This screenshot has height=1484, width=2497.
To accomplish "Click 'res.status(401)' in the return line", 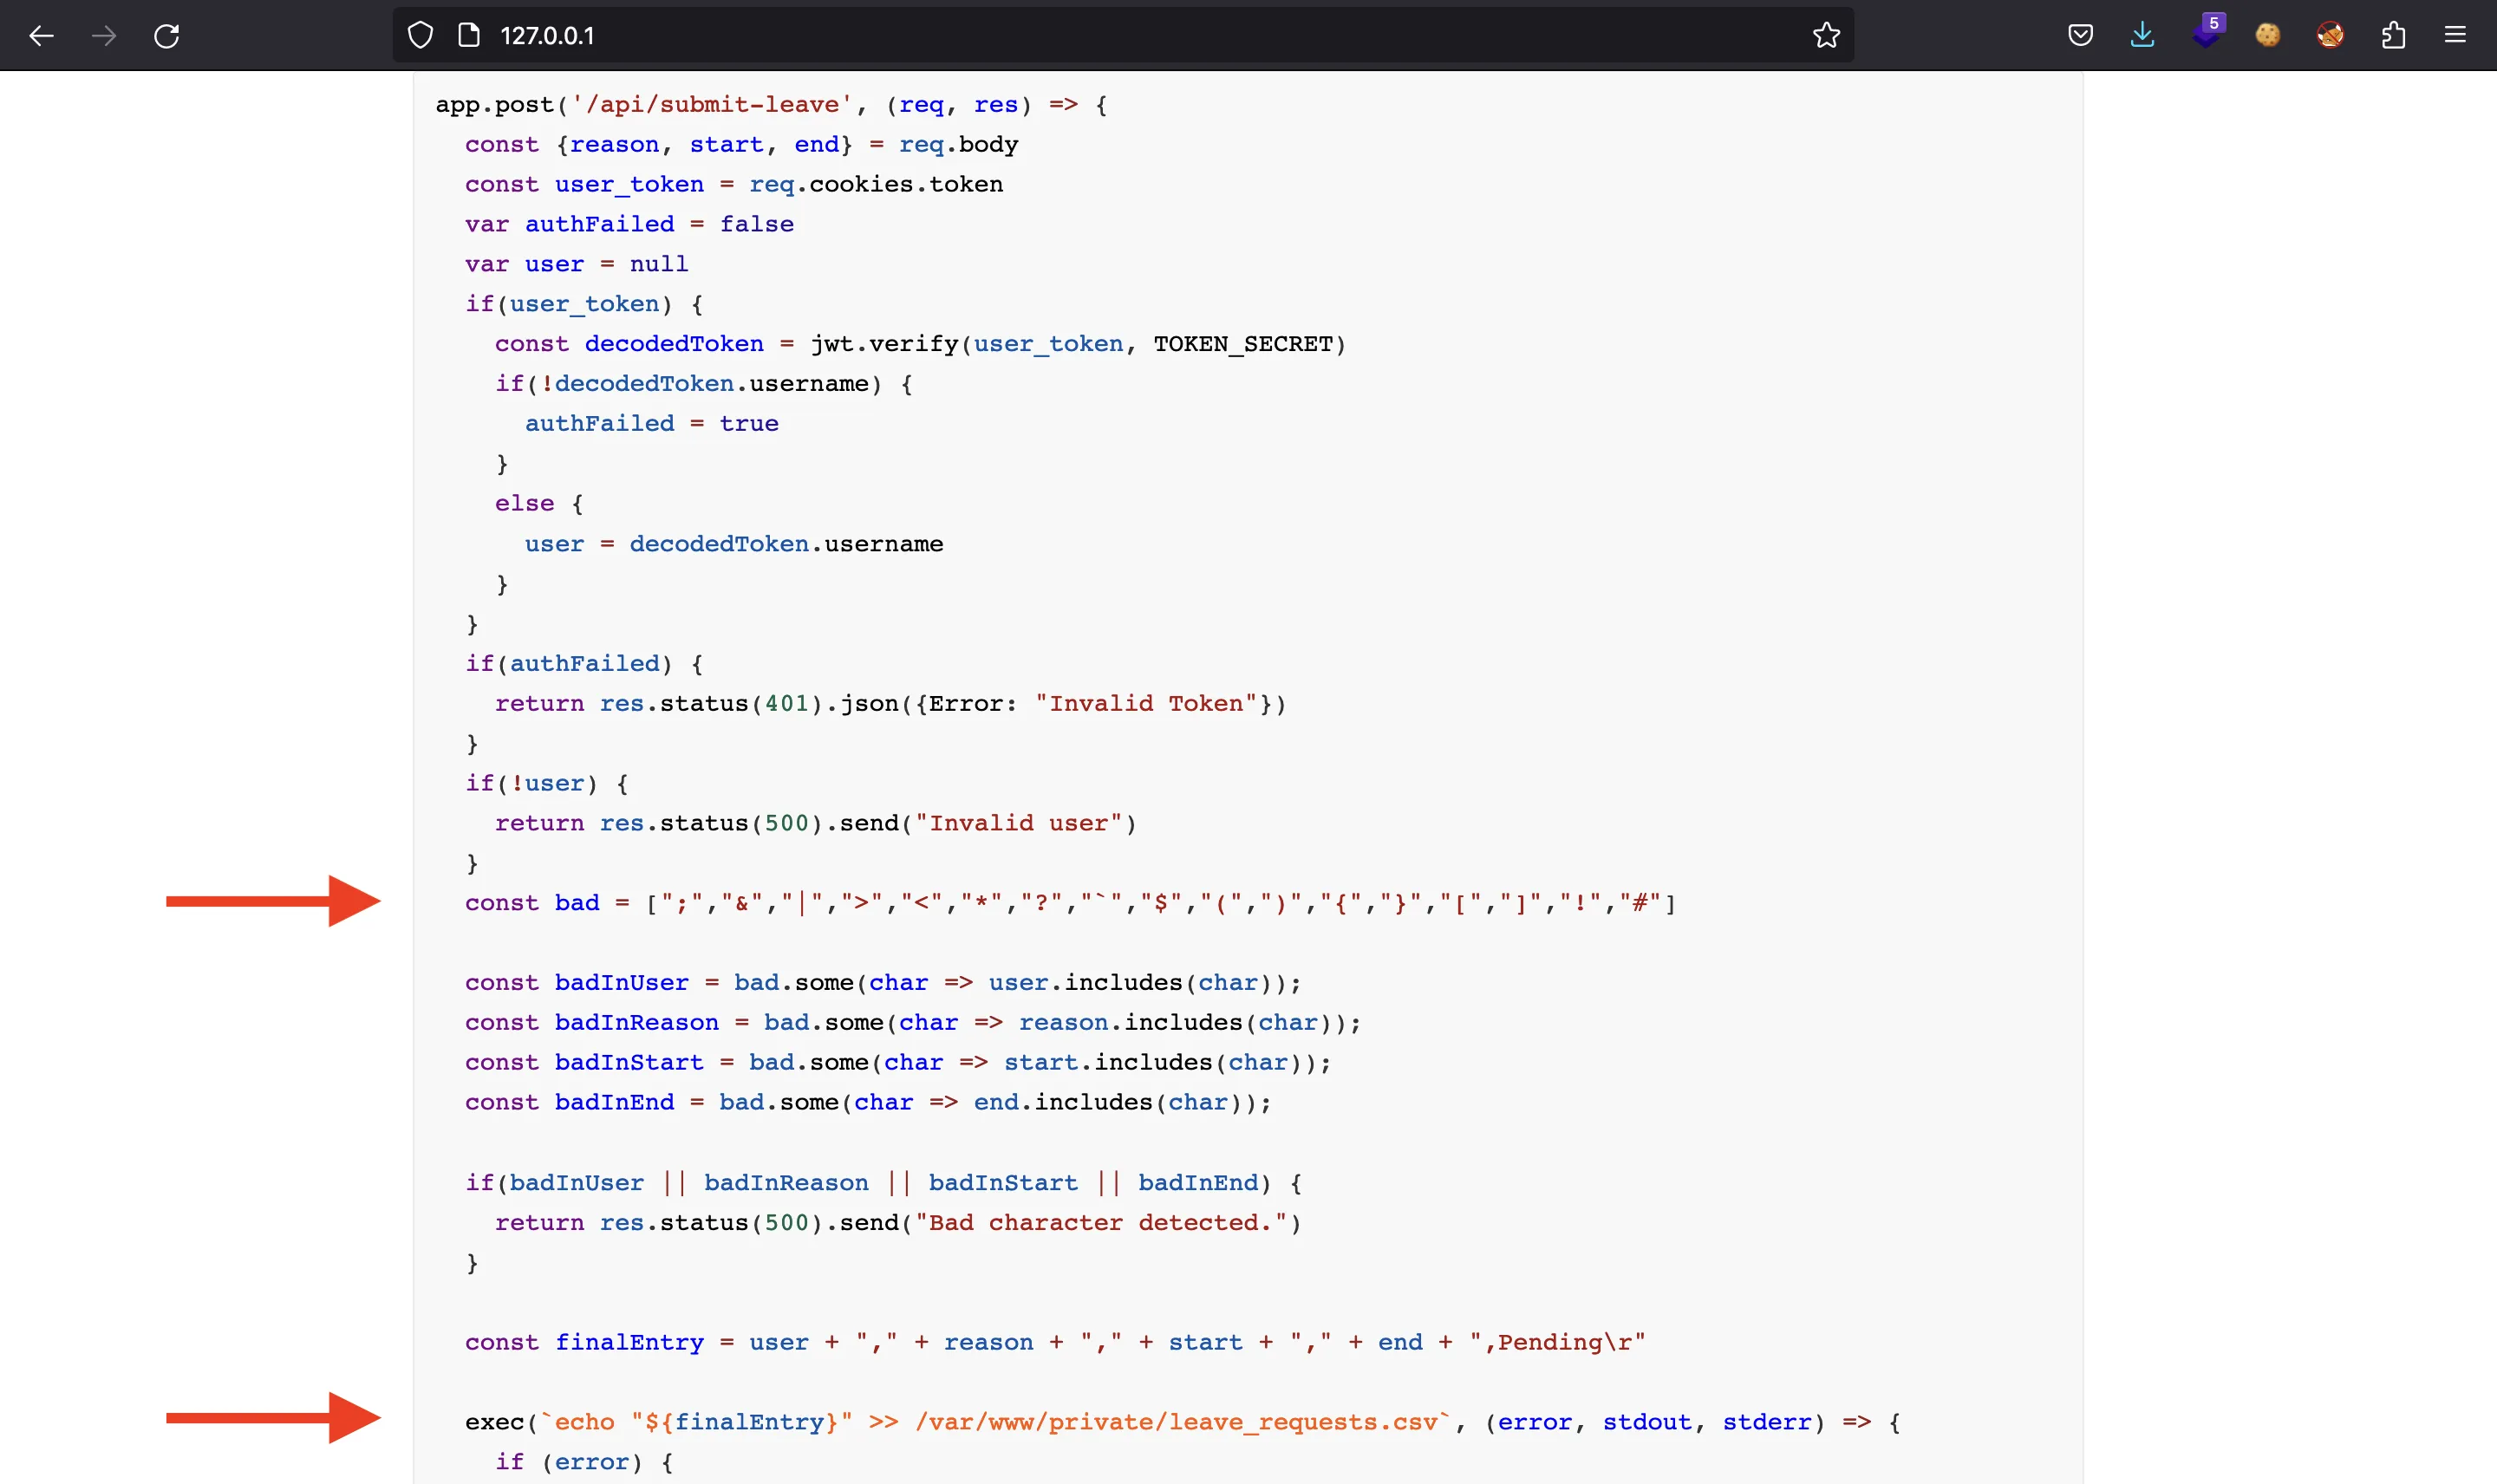I will pos(710,704).
